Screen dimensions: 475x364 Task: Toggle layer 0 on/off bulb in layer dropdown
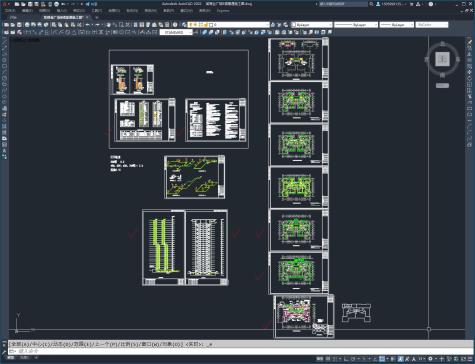point(191,25)
